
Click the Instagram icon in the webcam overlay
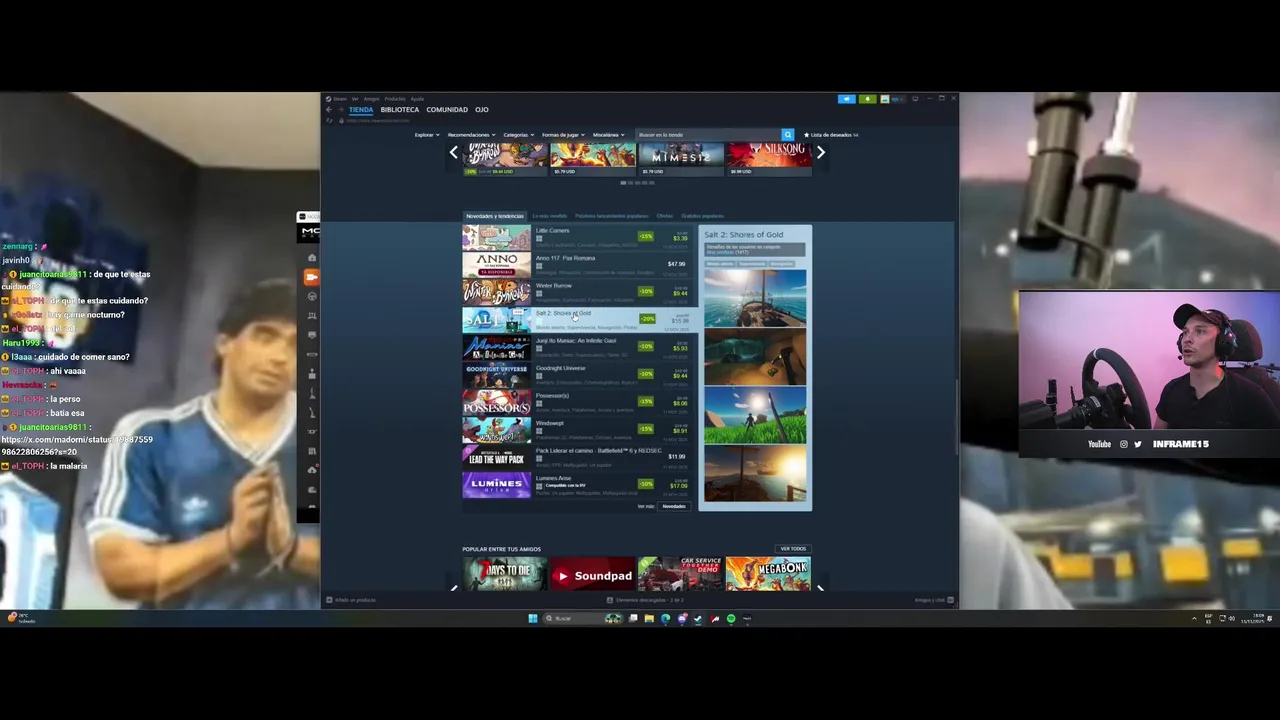click(1123, 444)
